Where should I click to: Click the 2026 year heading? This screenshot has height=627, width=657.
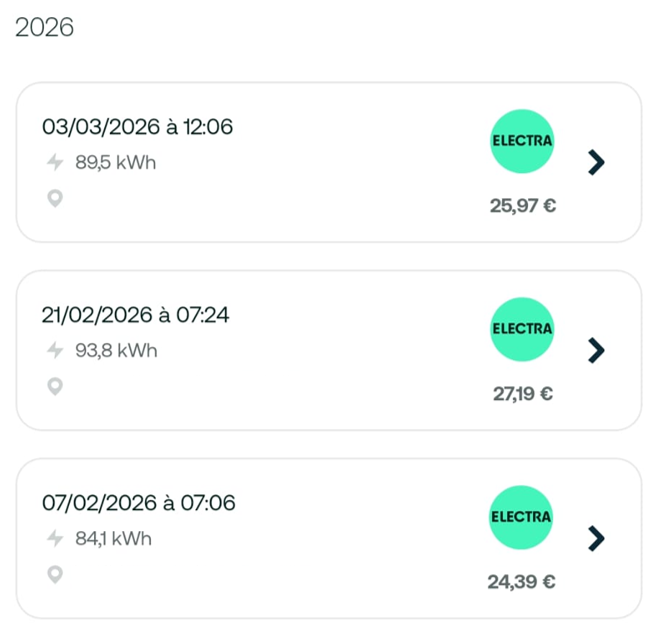coord(44,28)
